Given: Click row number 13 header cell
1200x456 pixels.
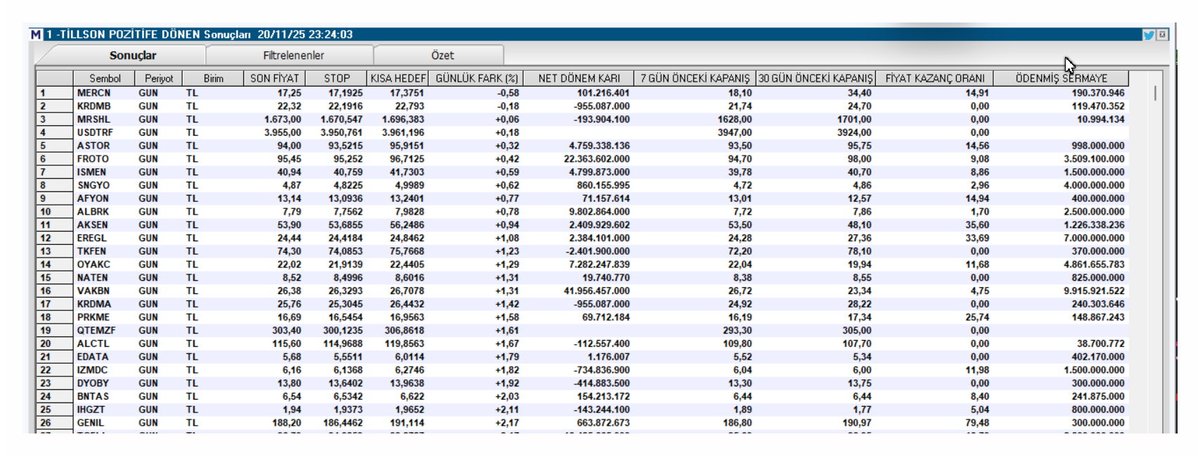Looking at the screenshot, I should click(x=55, y=250).
